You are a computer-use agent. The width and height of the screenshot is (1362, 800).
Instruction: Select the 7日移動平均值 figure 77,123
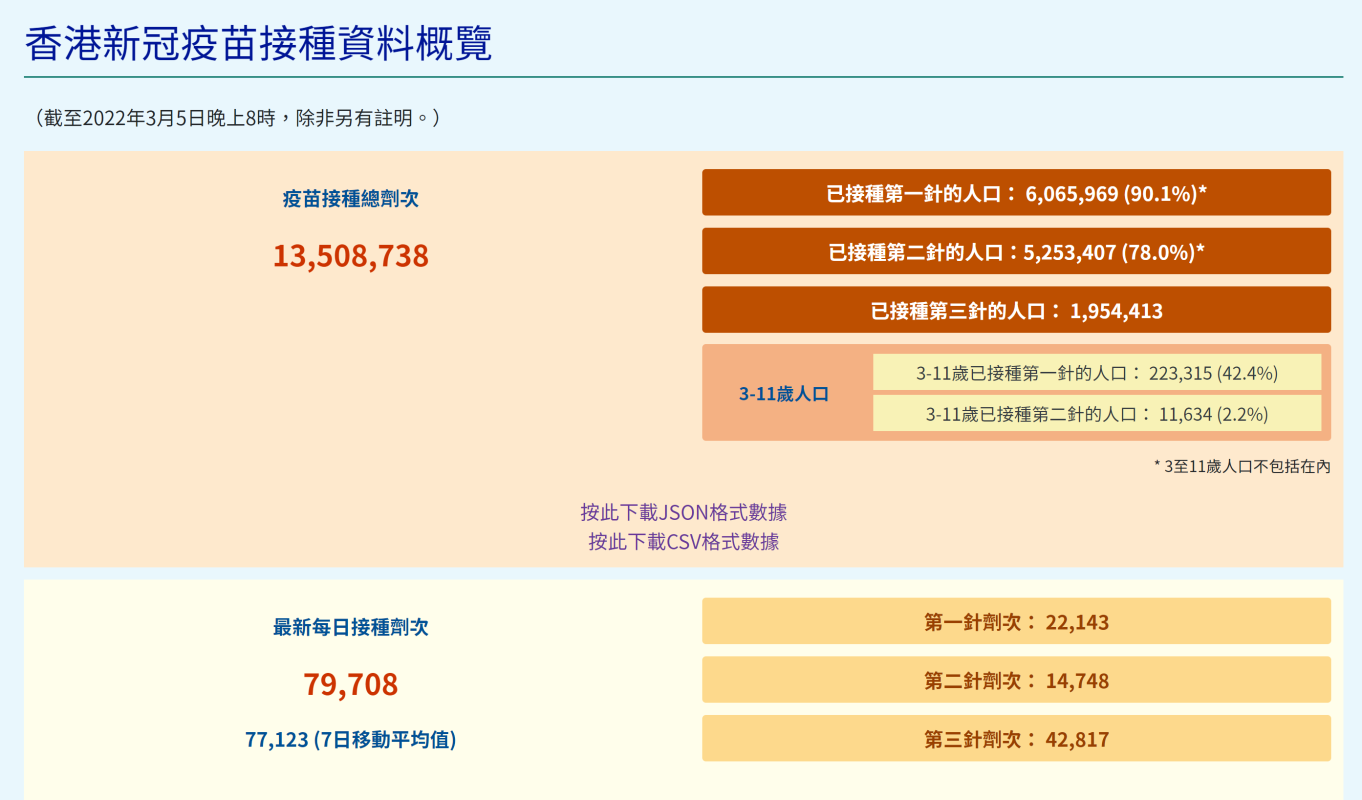pyautogui.click(x=350, y=740)
